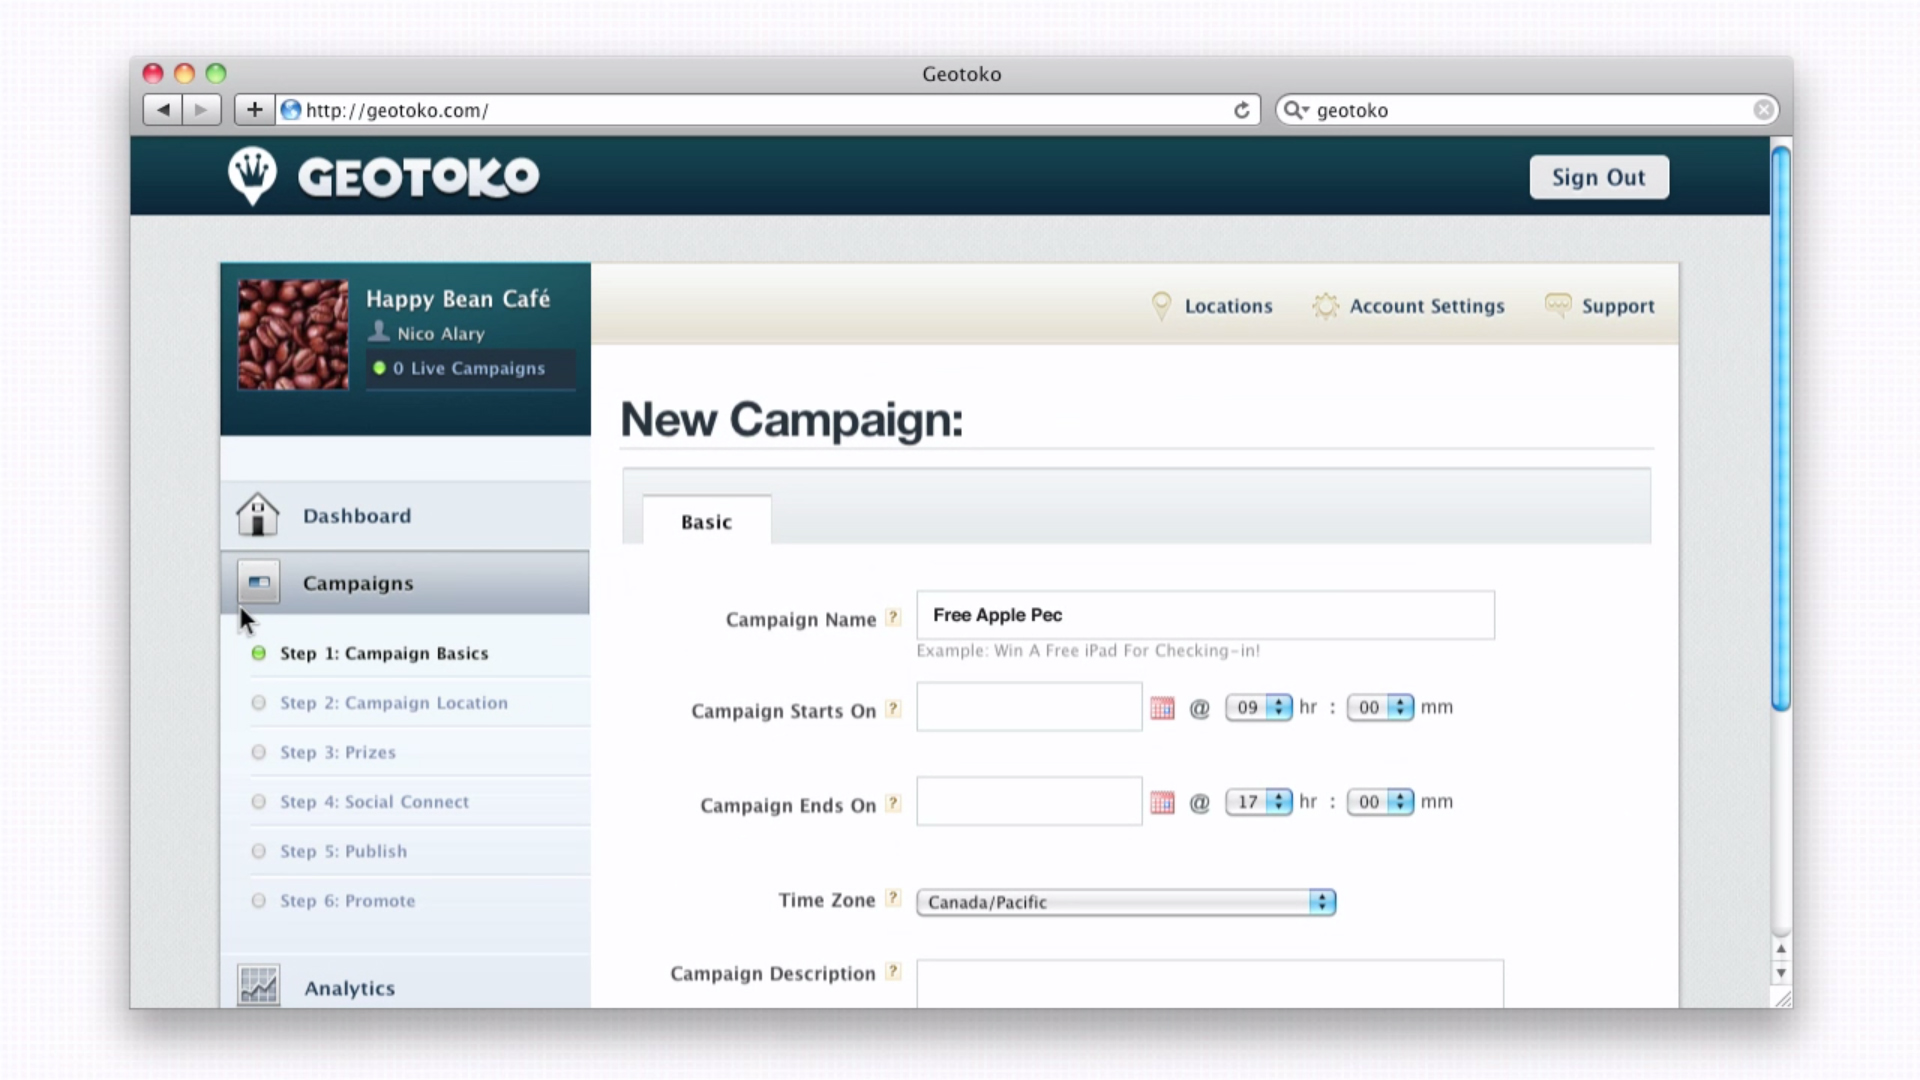
Task: Click help icon beside Time Zone
Action: [x=894, y=899]
